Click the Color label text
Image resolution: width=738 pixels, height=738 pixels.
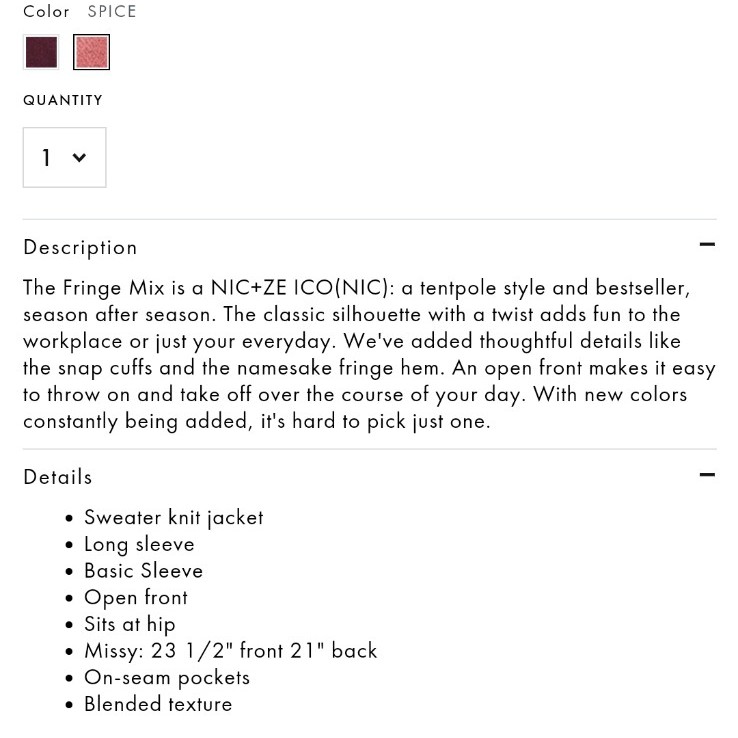(46, 11)
